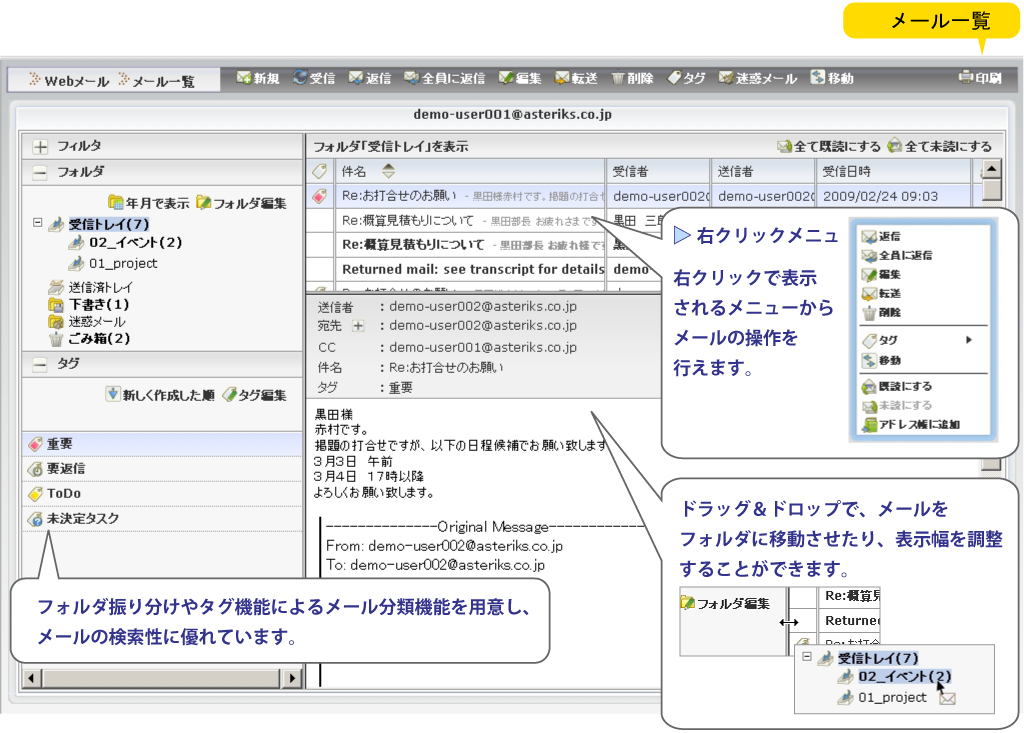Image resolution: width=1024 pixels, height=733 pixels.
Task: Collapse the 受信トレイ tree node
Action: (x=38, y=223)
